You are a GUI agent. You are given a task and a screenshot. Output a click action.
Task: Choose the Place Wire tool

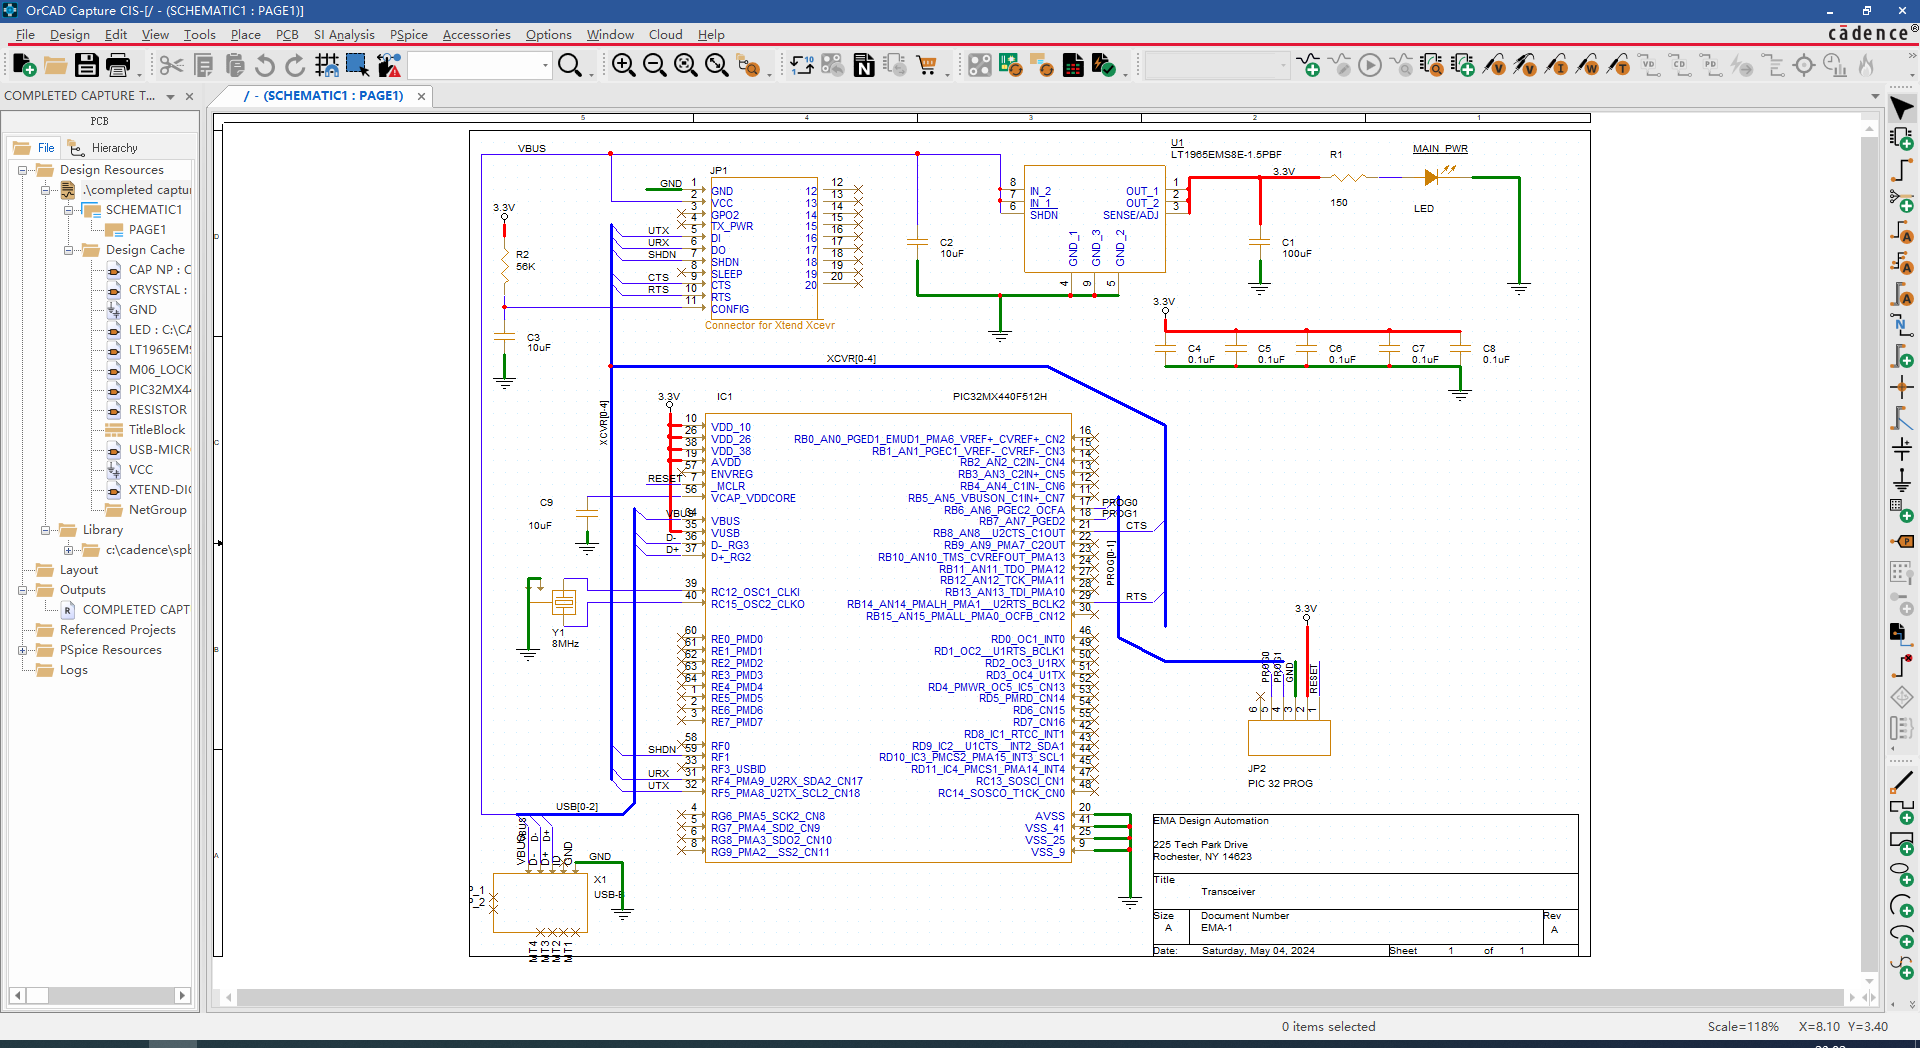[1901, 170]
